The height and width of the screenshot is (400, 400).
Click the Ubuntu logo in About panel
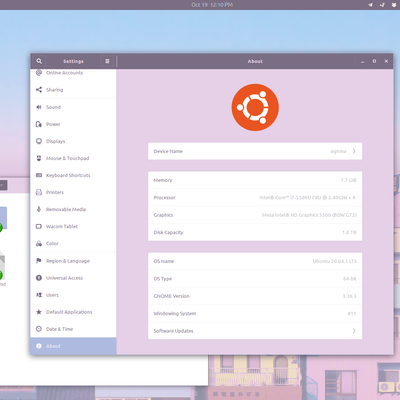255,107
